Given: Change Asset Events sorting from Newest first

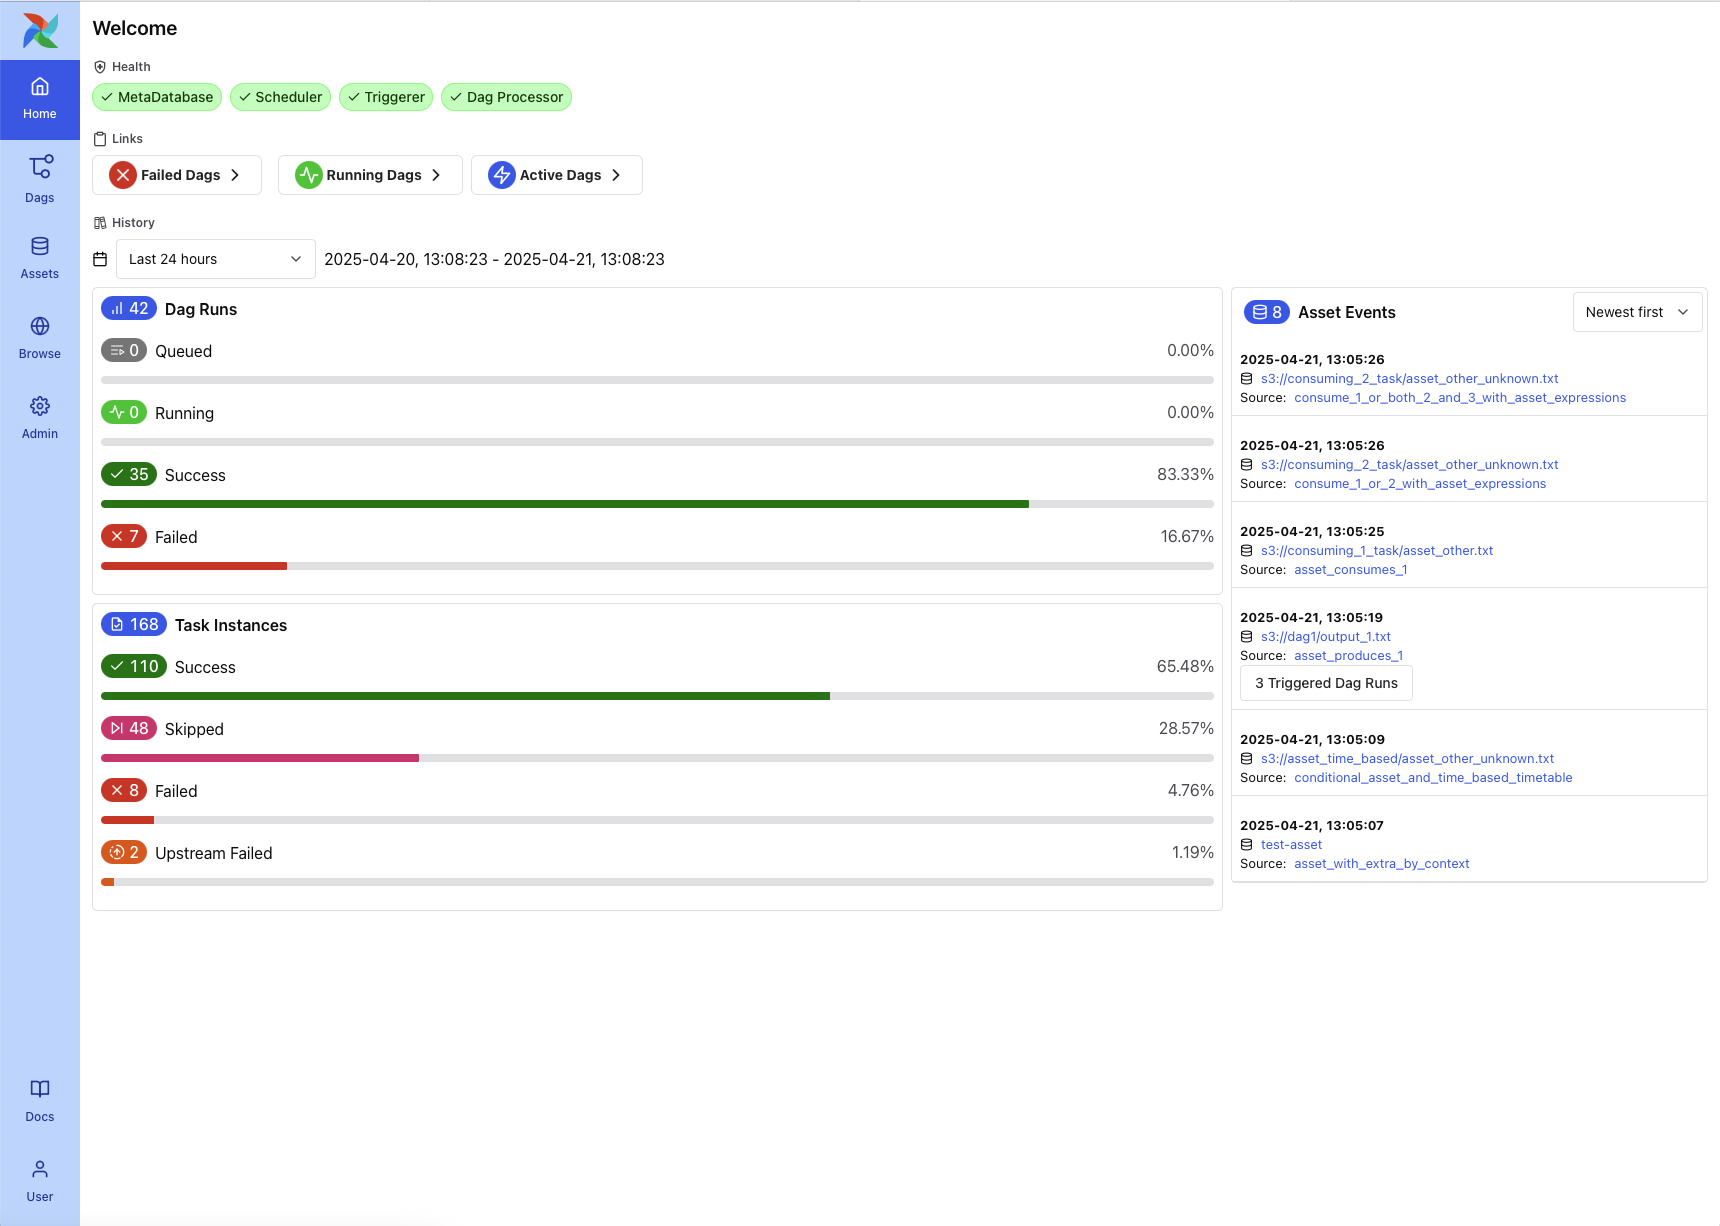Looking at the screenshot, I should pos(1637,312).
